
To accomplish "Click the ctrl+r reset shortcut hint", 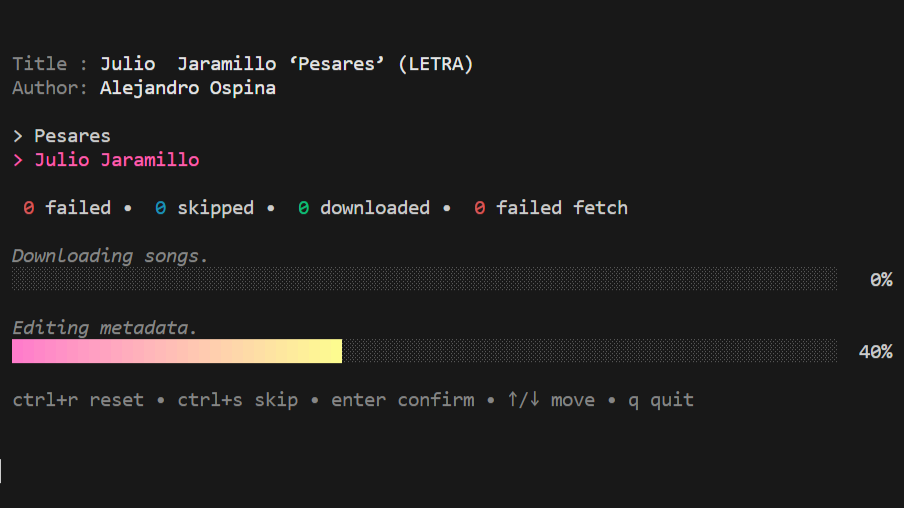I will point(78,400).
